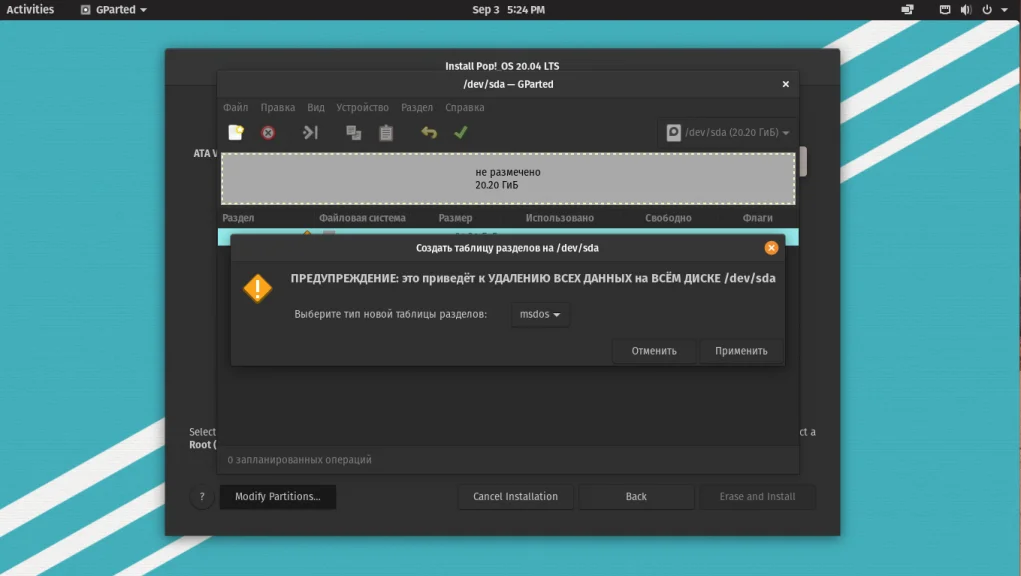Click the resize/move partition toolbar icon

tap(310, 133)
